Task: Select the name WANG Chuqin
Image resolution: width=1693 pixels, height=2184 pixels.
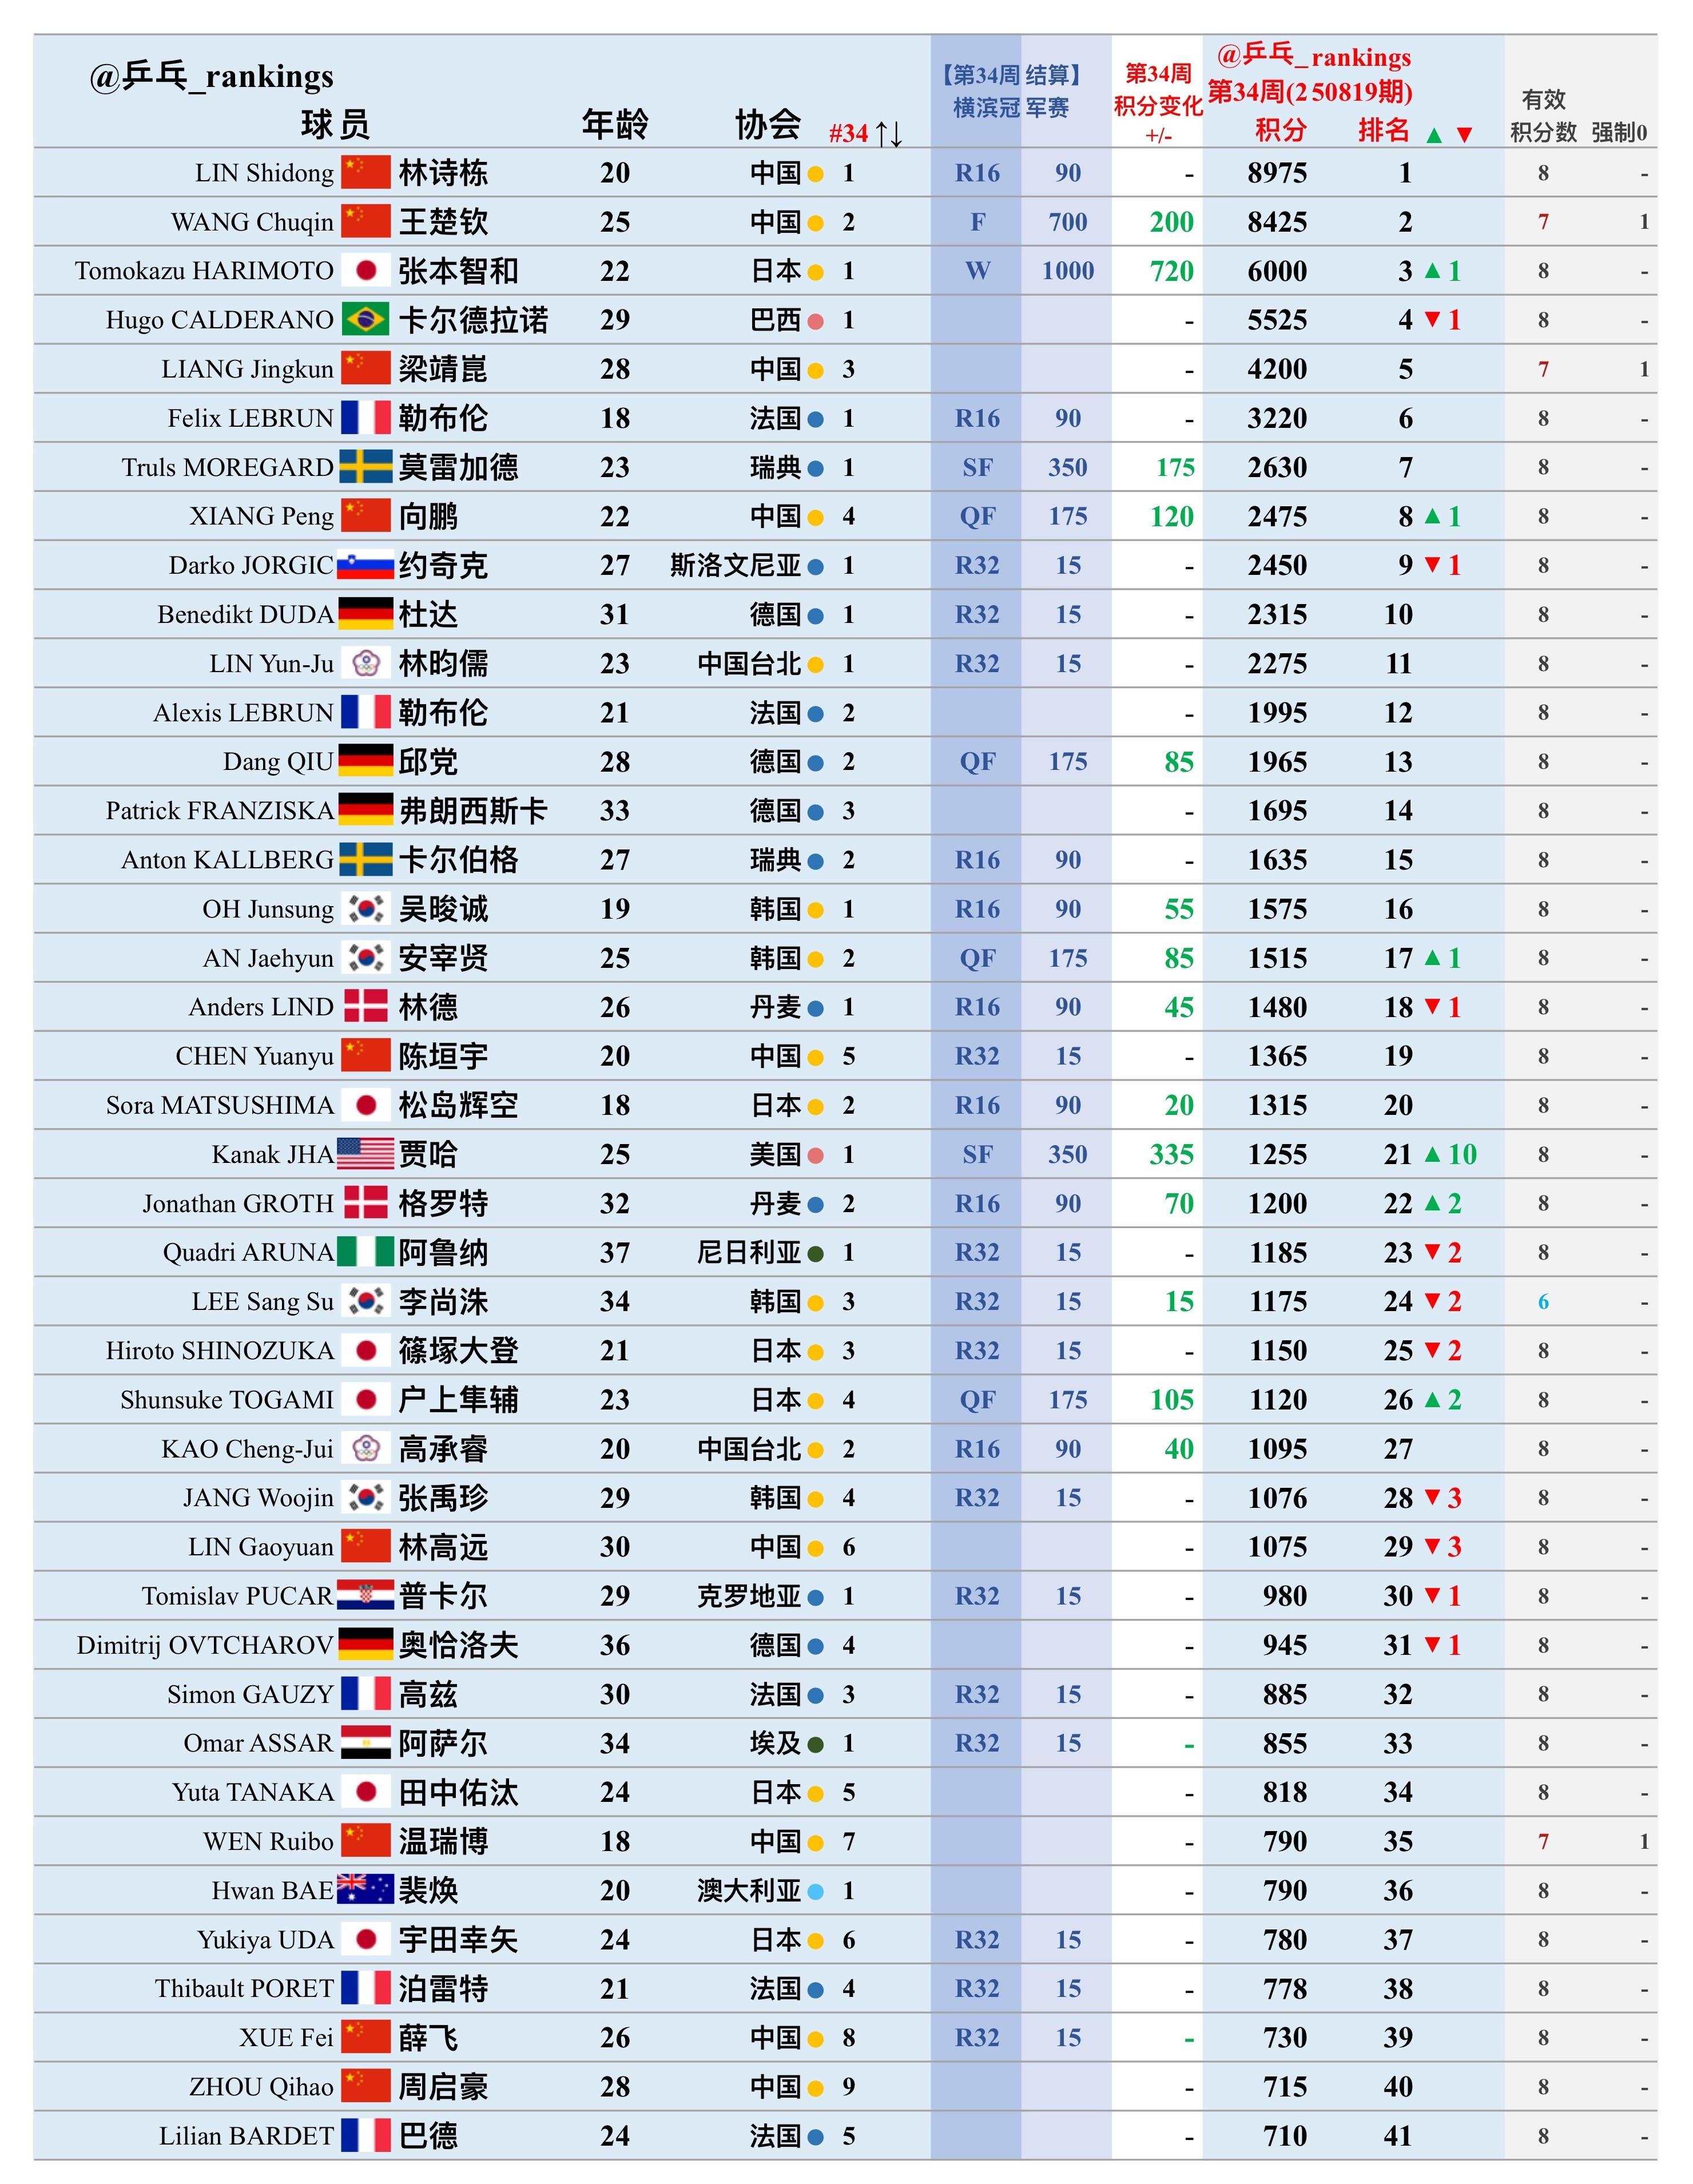Action: point(252,222)
